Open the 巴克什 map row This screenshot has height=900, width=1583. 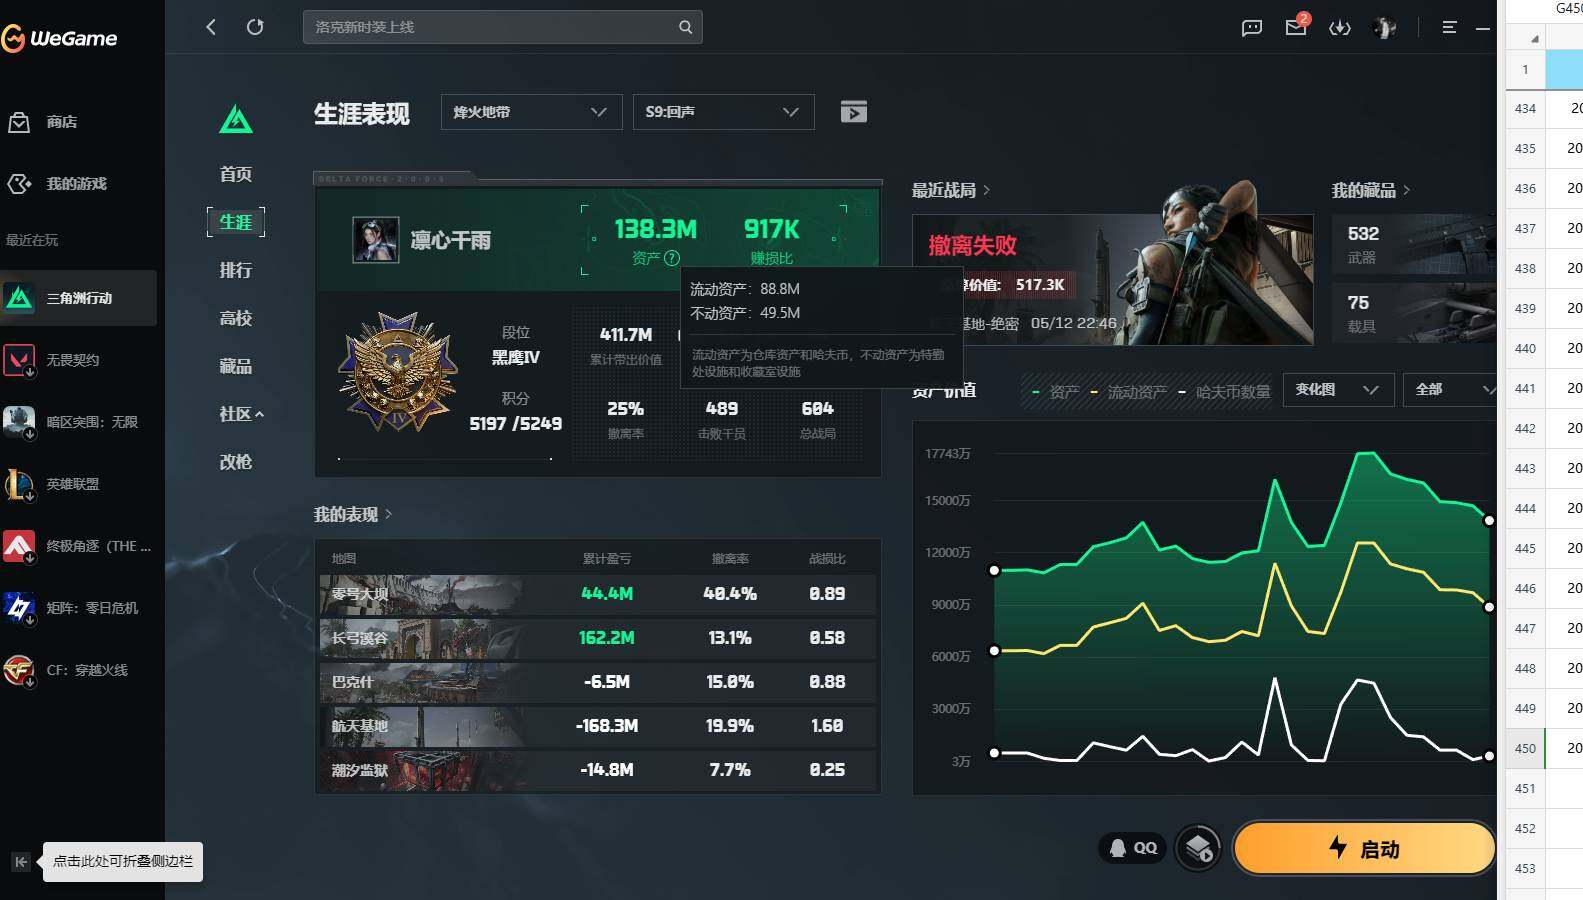(x=598, y=682)
